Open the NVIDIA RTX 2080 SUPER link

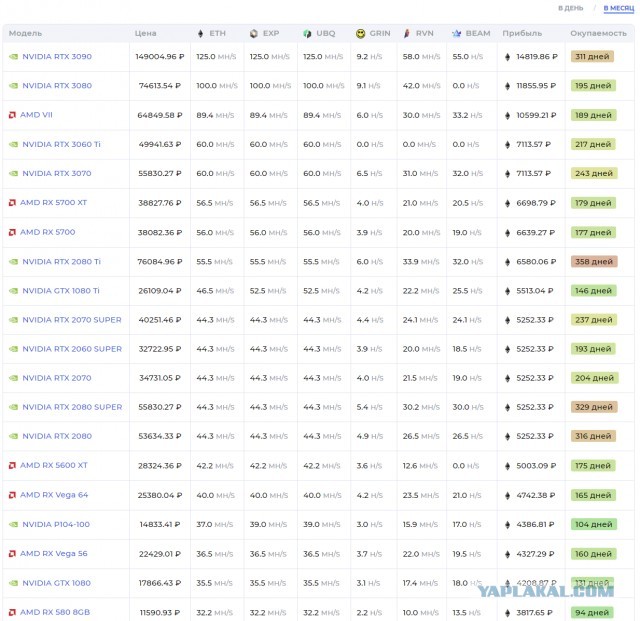tap(72, 407)
